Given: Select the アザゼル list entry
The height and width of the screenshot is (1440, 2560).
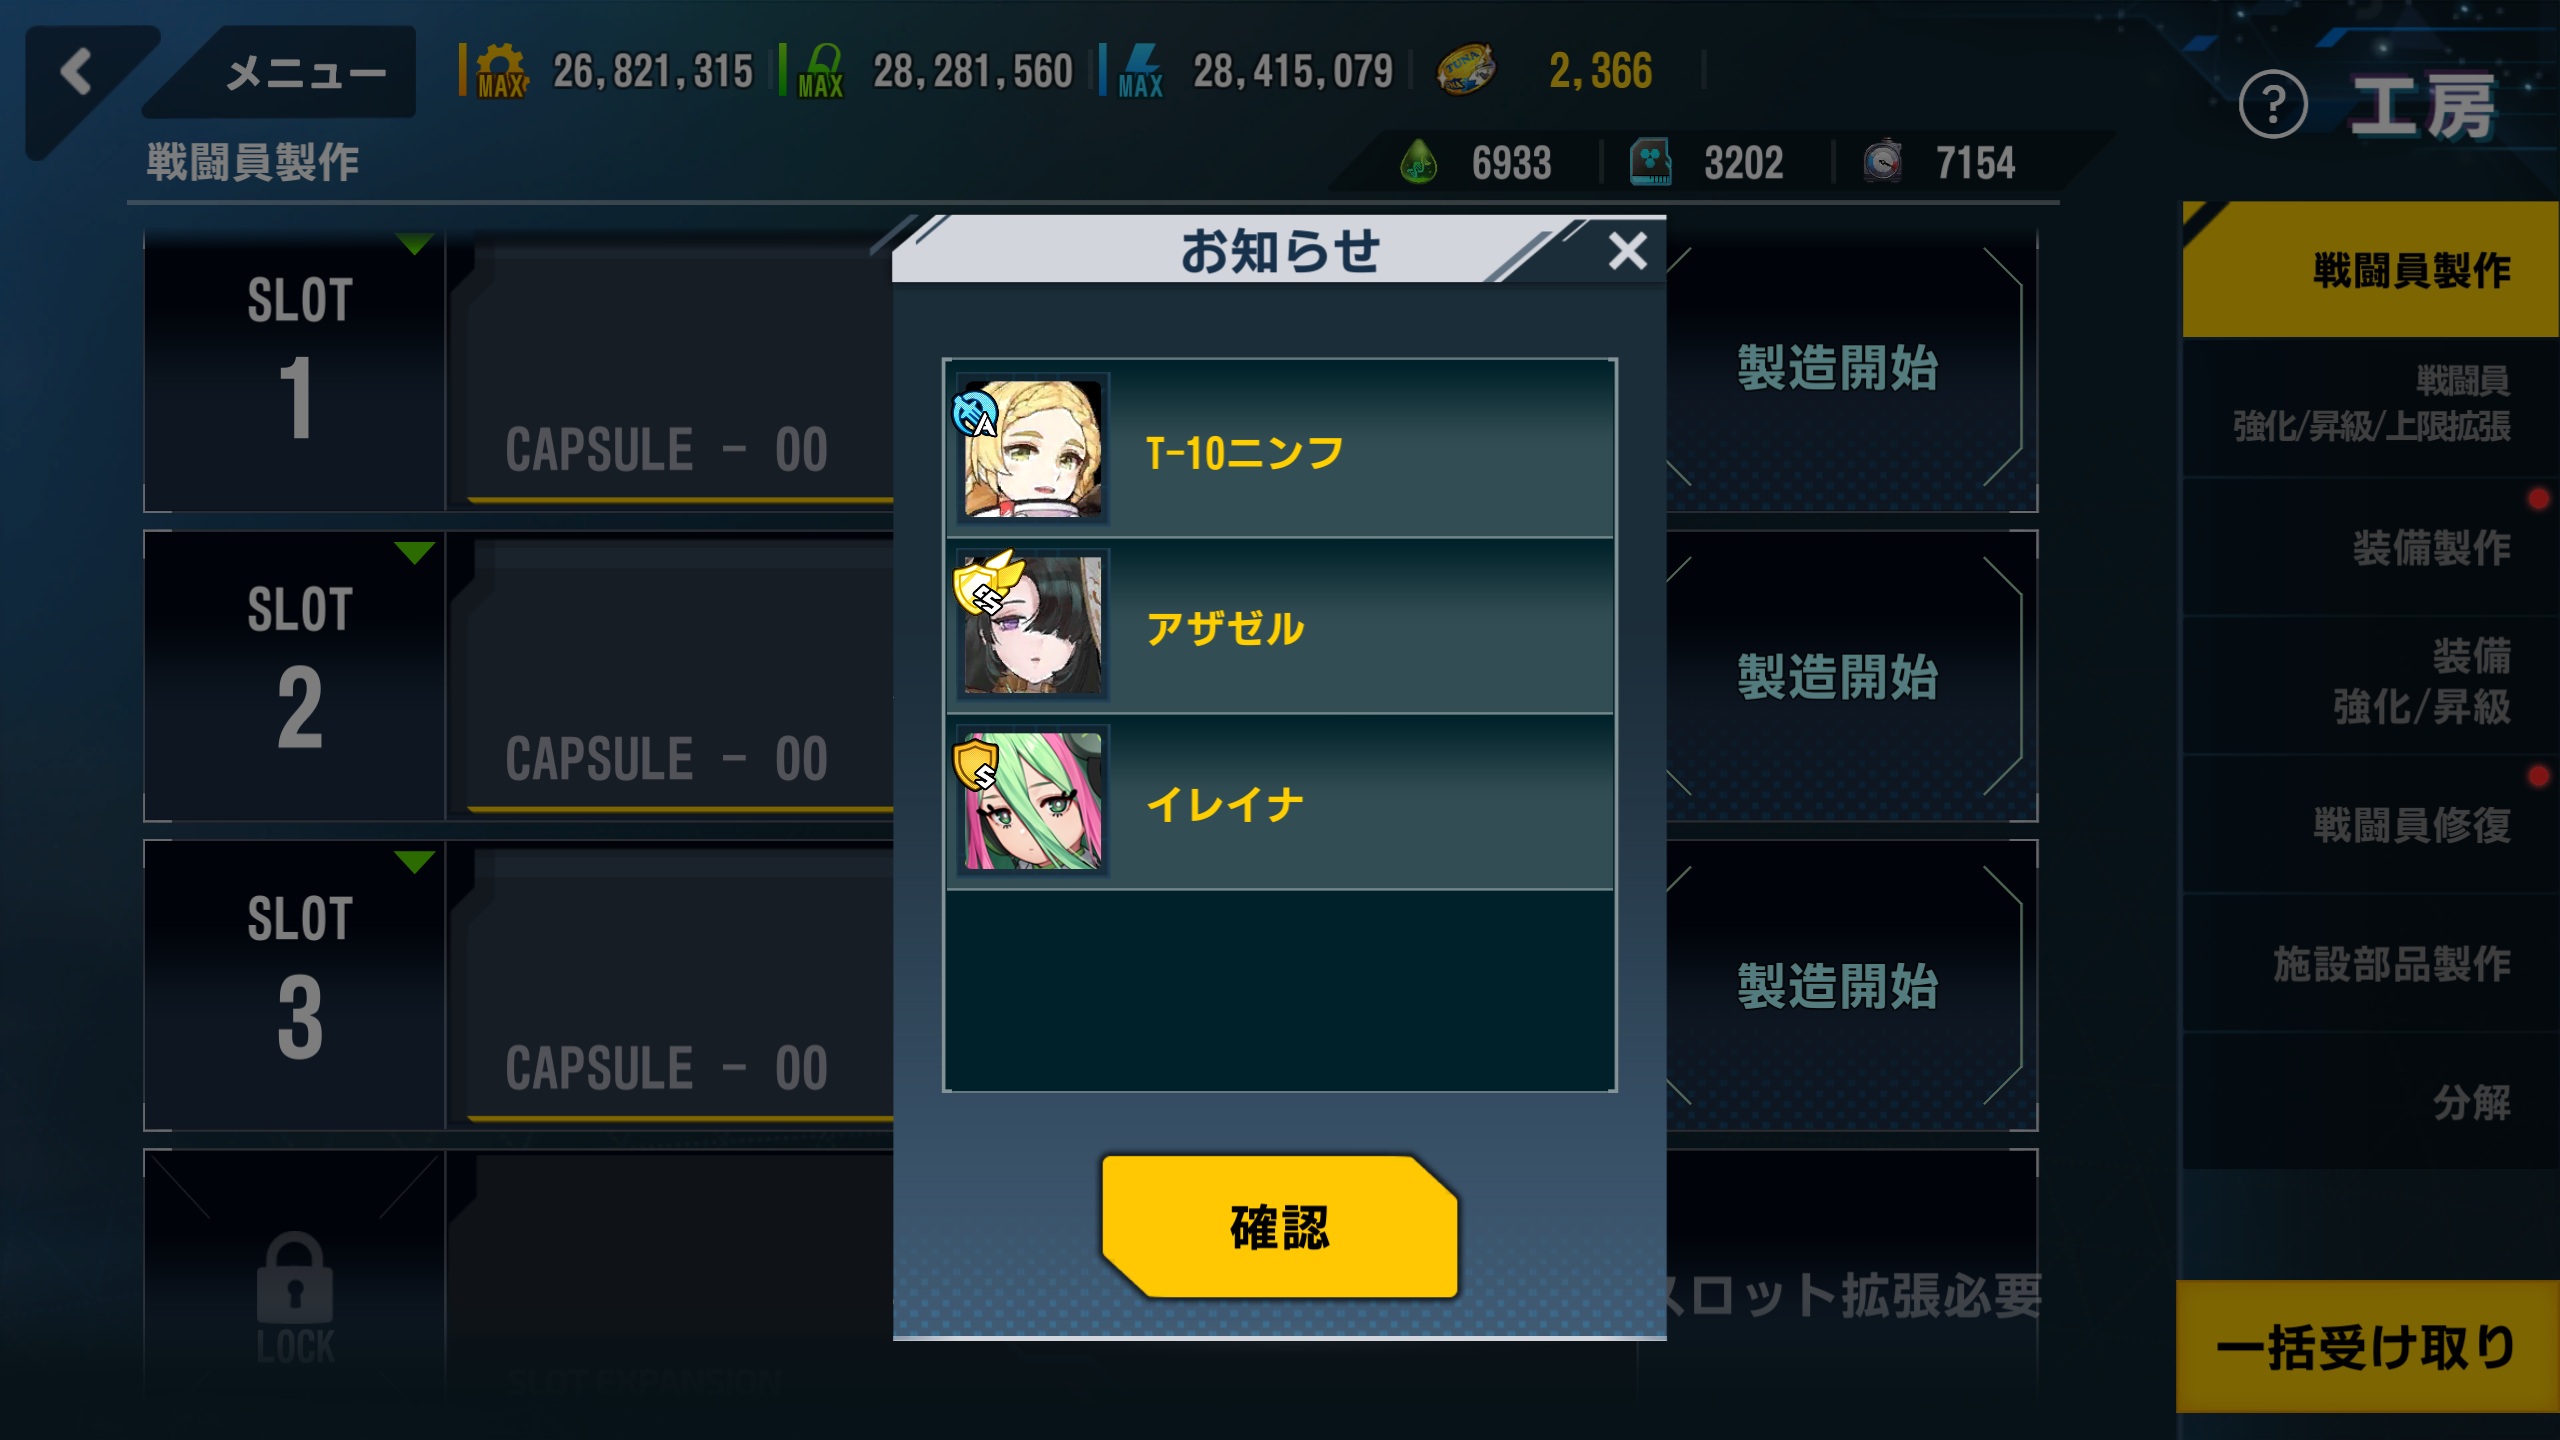Looking at the screenshot, I should 1280,626.
